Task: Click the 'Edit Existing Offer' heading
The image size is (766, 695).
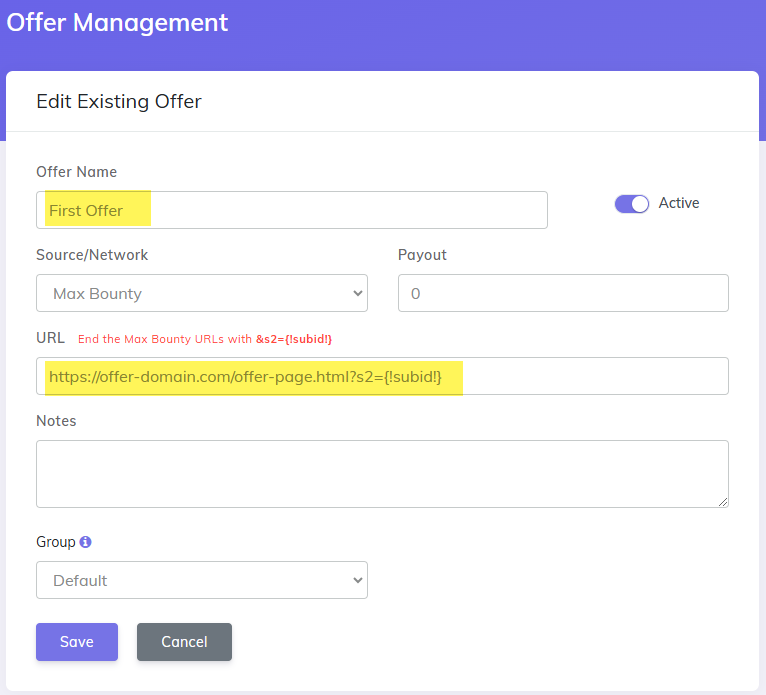Action: 119,101
